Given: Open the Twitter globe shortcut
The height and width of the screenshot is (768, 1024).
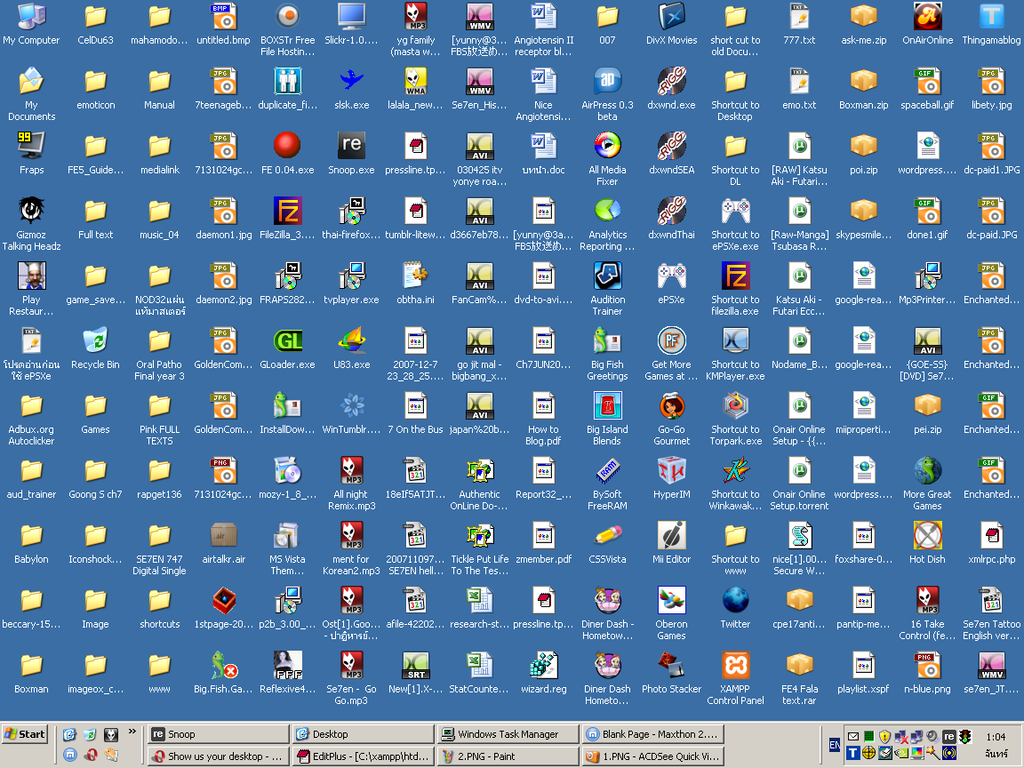Looking at the screenshot, I should pos(735,601).
